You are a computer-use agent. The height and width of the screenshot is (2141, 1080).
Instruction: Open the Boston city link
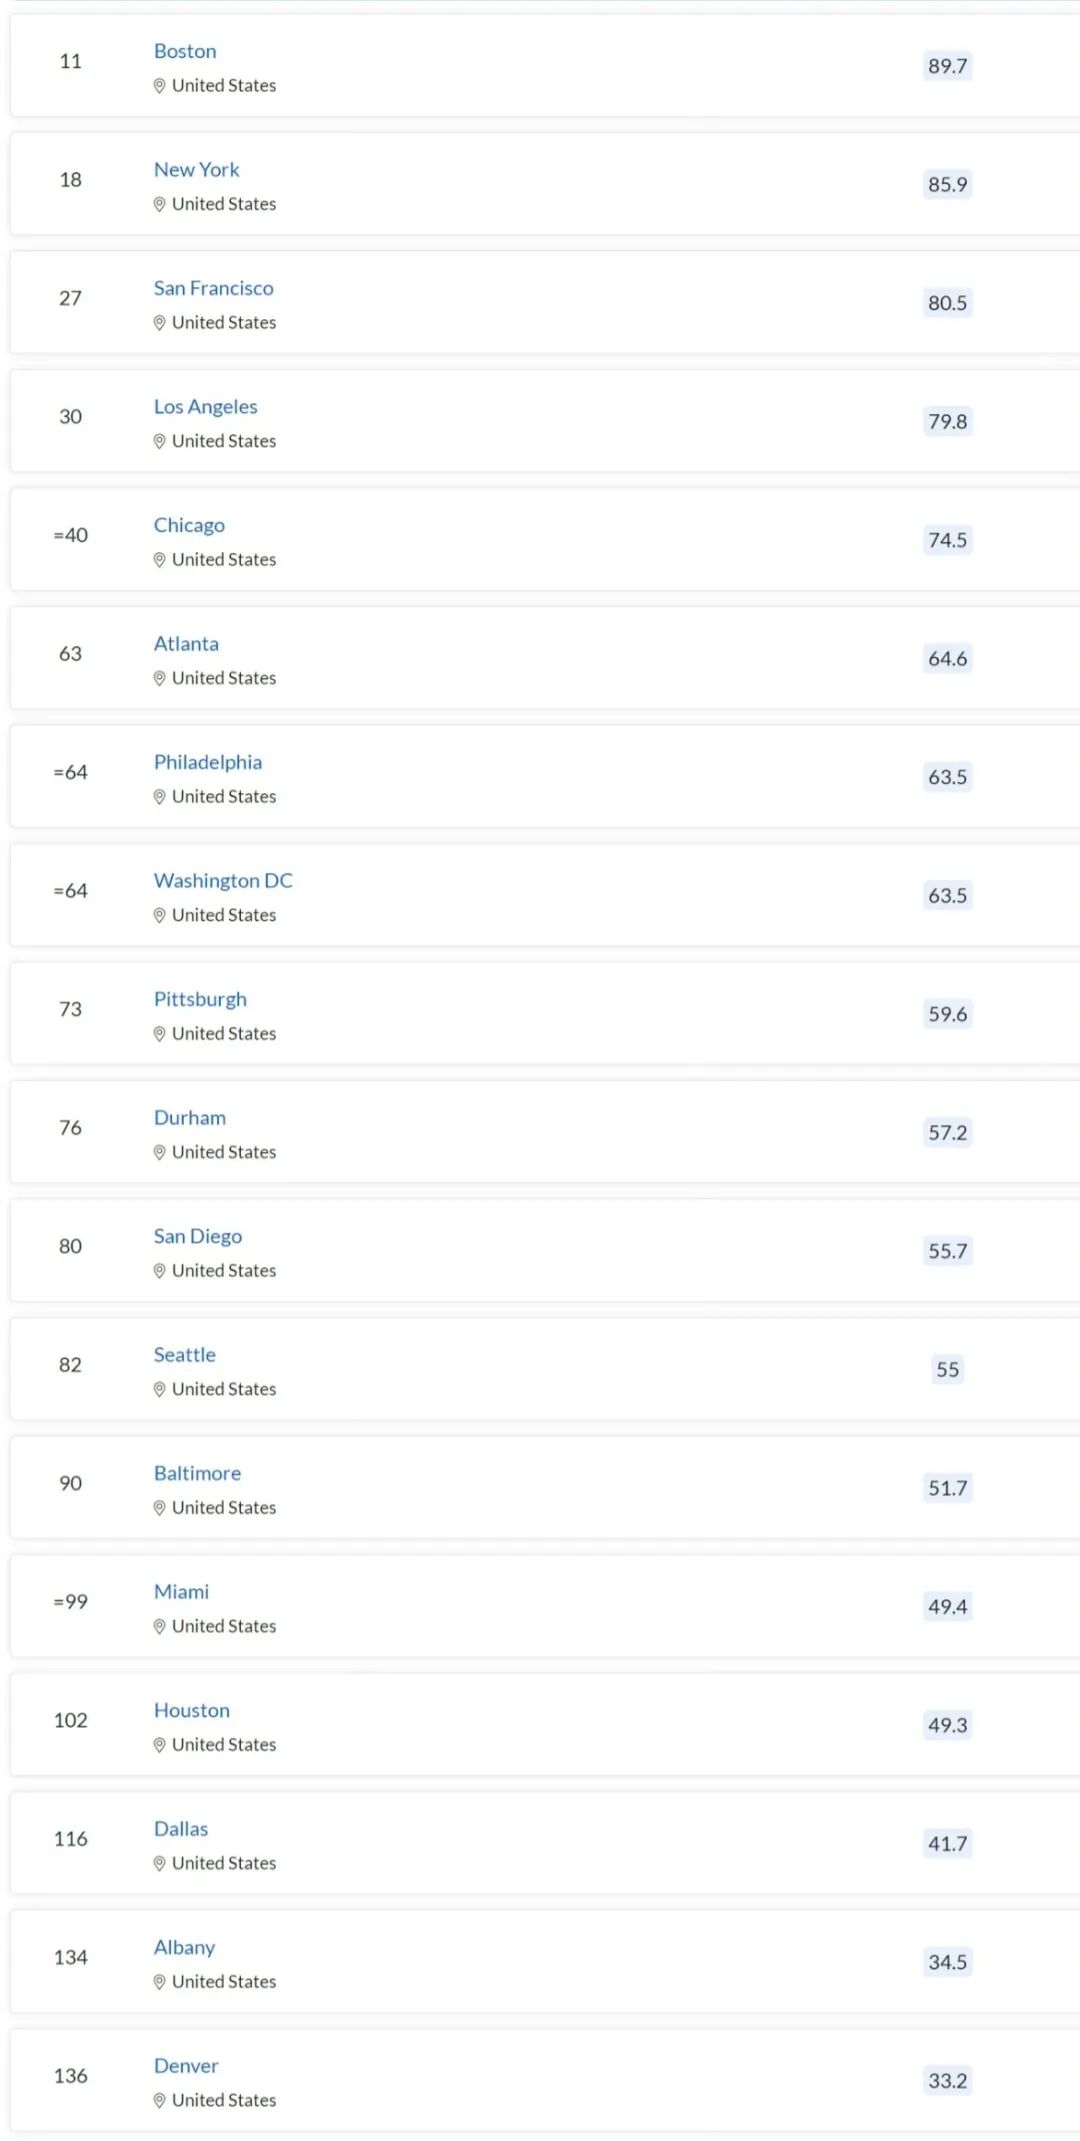click(x=185, y=51)
